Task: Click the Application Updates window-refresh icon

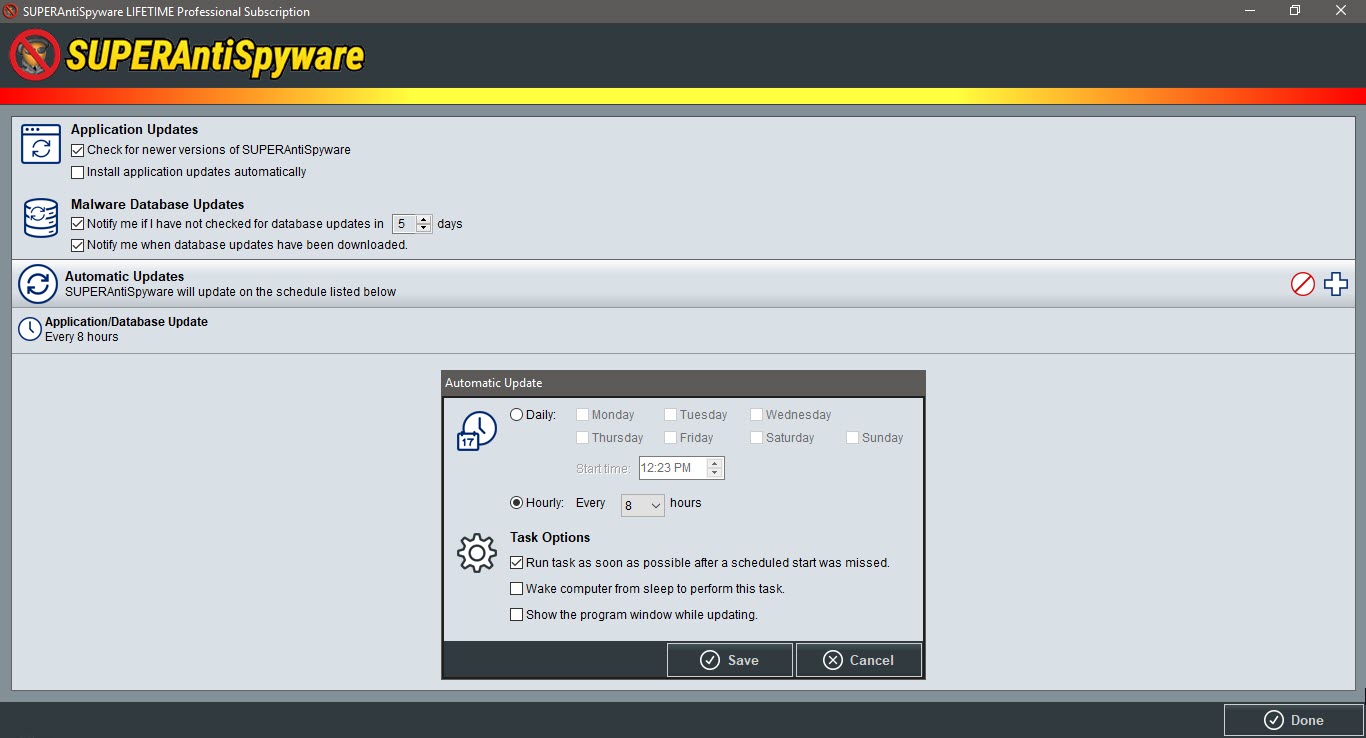Action: tap(41, 144)
